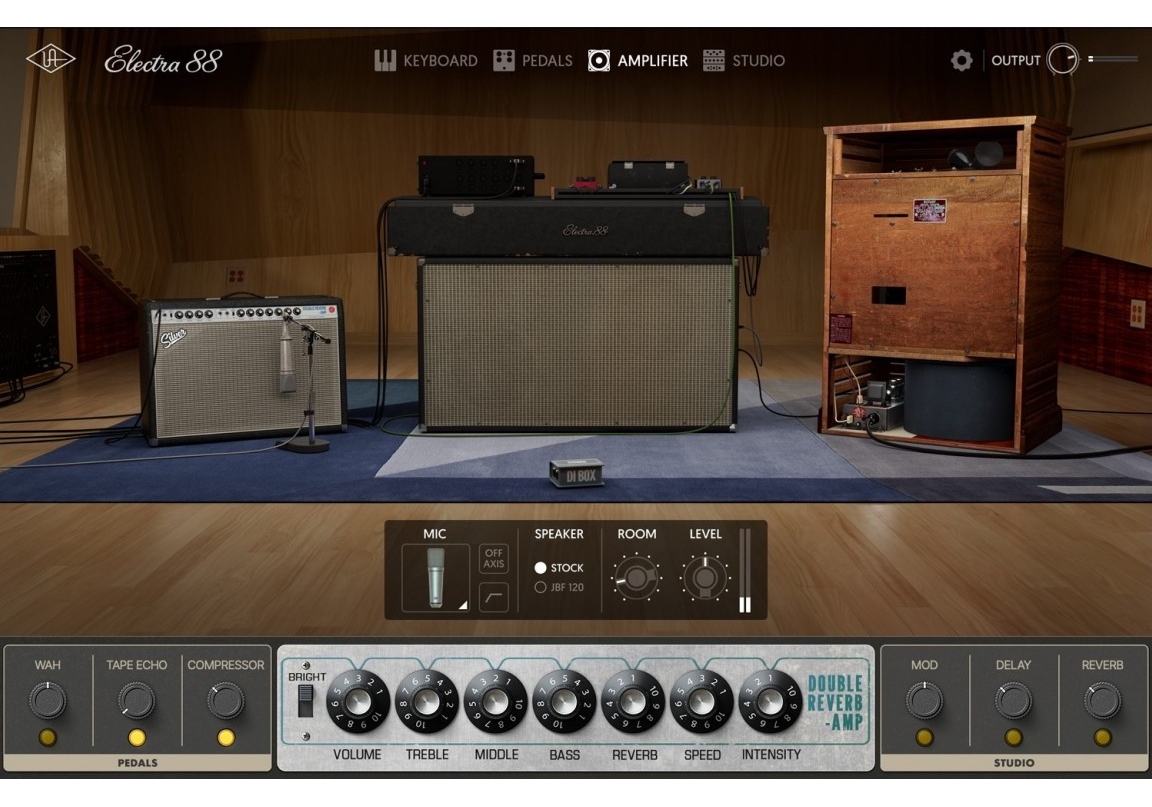Adjust the Output knob
Screen dimensions: 1152x807
click(x=1062, y=60)
